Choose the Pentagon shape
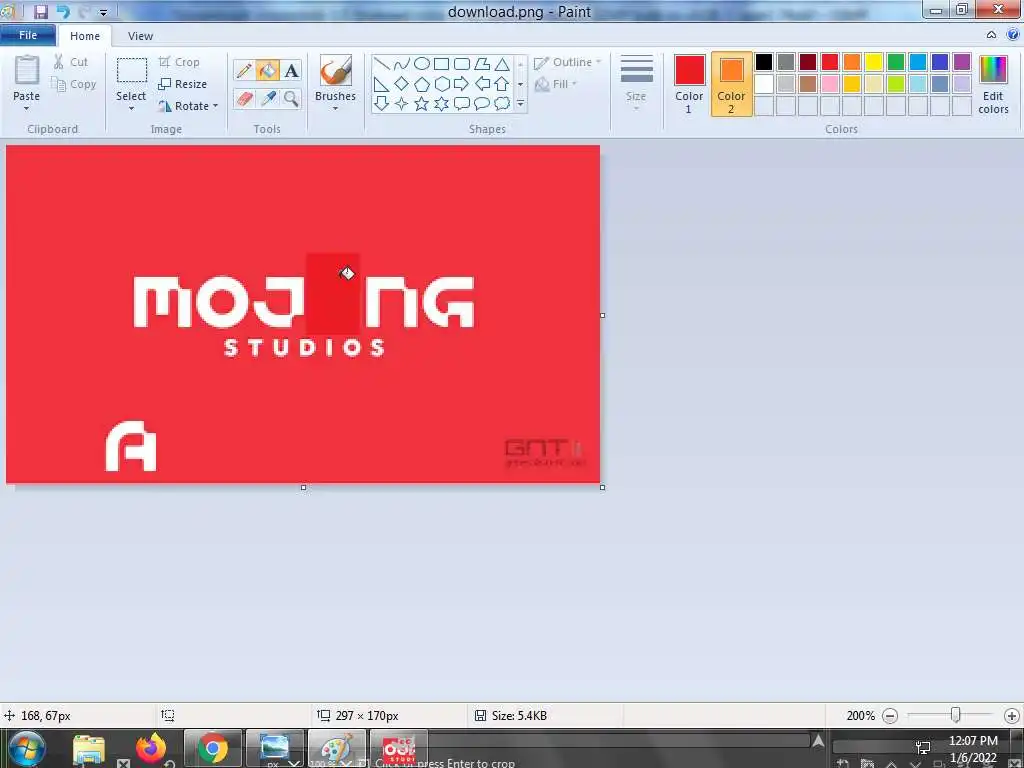Screen dimensions: 1024x768 (422, 84)
